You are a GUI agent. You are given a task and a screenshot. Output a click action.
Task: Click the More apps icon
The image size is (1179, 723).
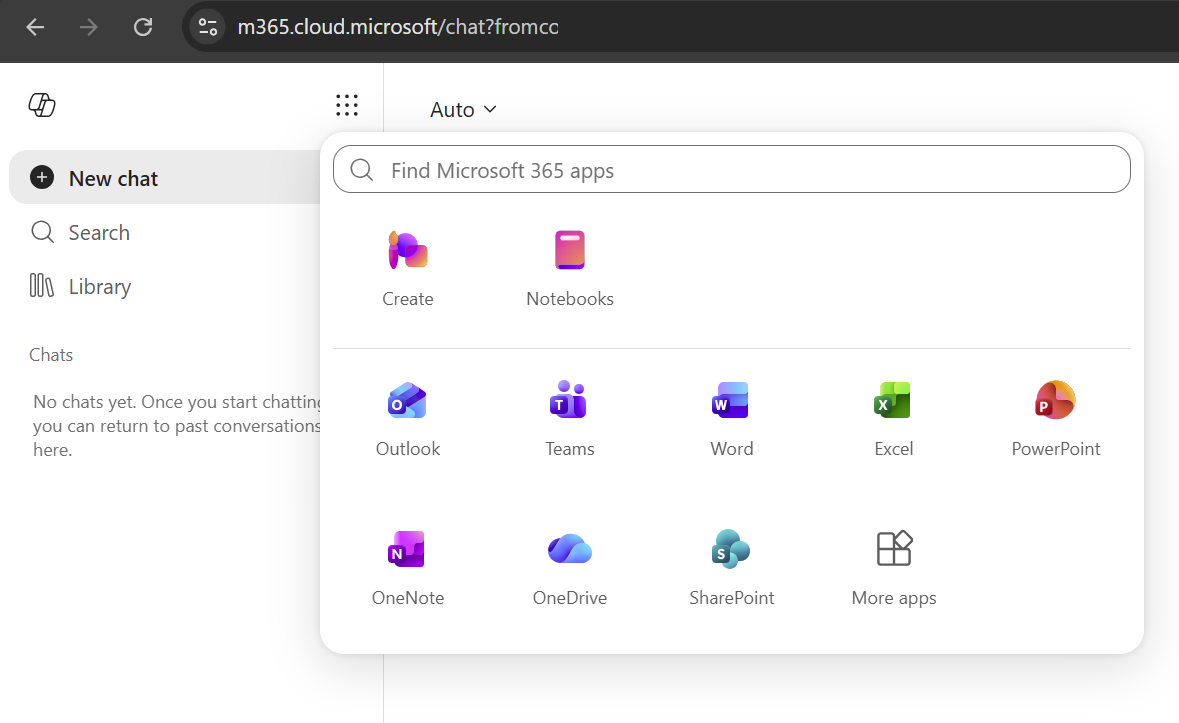point(894,548)
